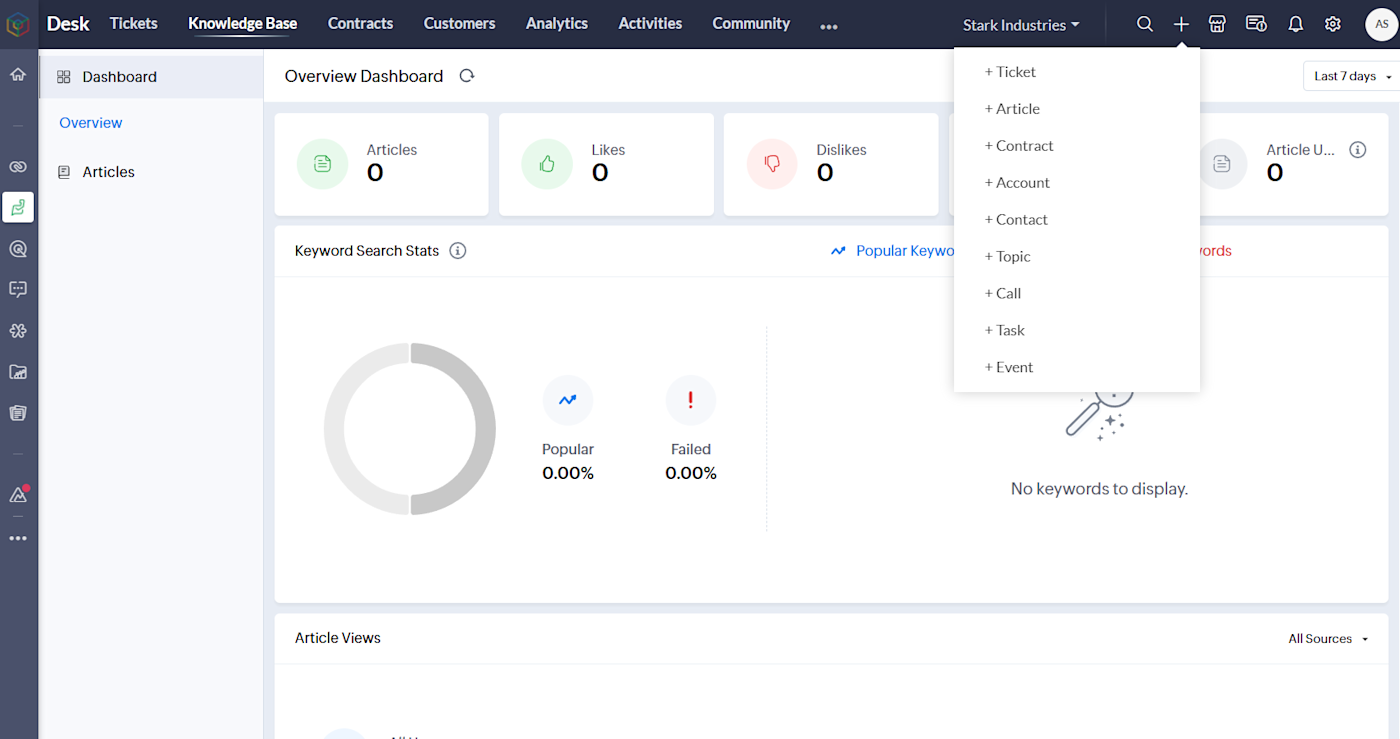This screenshot has width=1400, height=739.
Task: Click the puzzle piece icon in left sidebar
Action: [x=18, y=331]
